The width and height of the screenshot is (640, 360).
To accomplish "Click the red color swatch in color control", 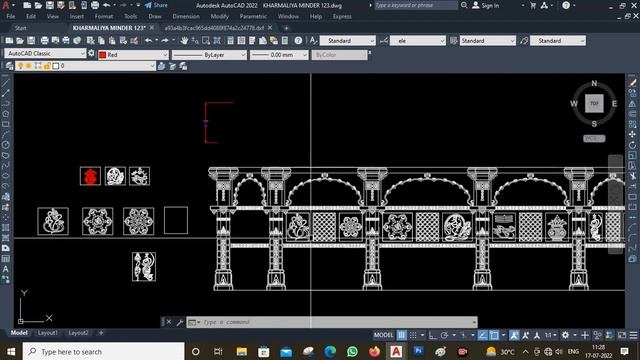I will [102, 55].
